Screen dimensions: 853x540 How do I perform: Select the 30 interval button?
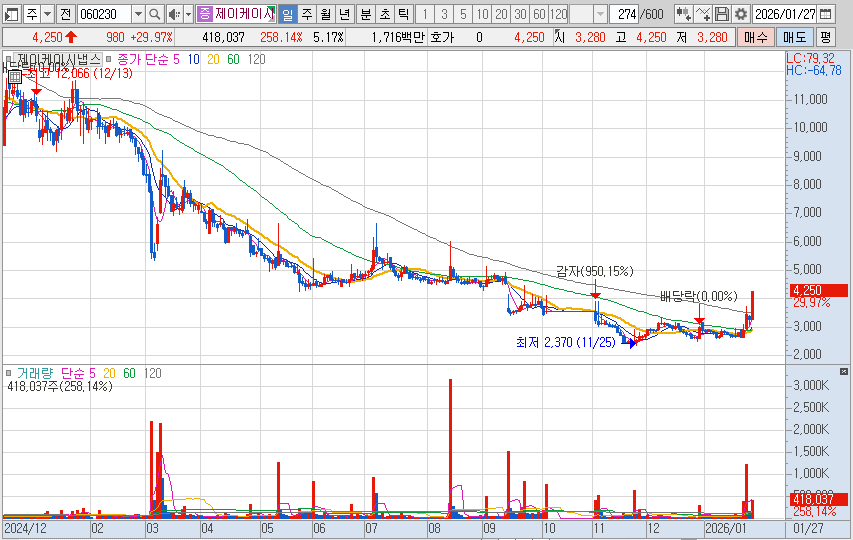[x=520, y=14]
